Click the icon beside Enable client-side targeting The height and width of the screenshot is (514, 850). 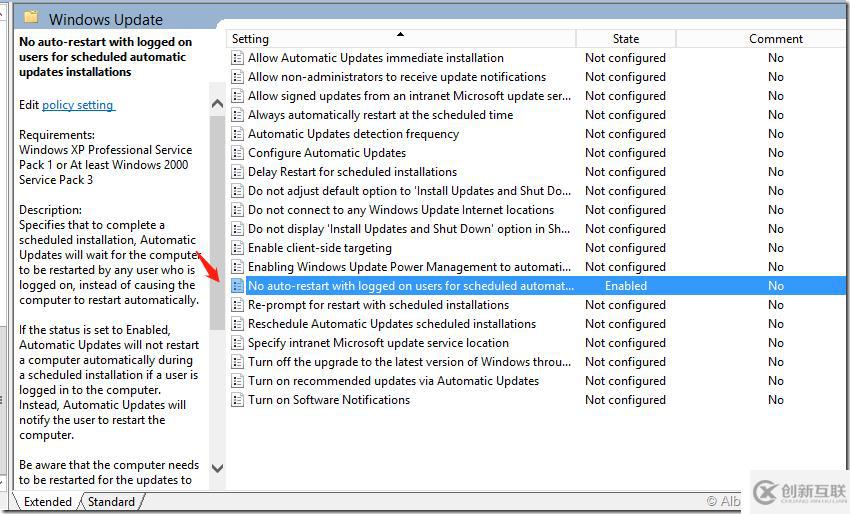237,248
